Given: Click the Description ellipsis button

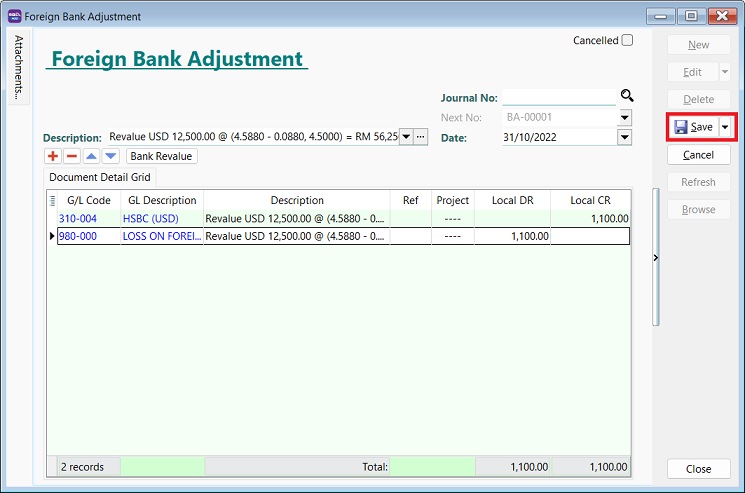Looking at the screenshot, I should [421, 137].
